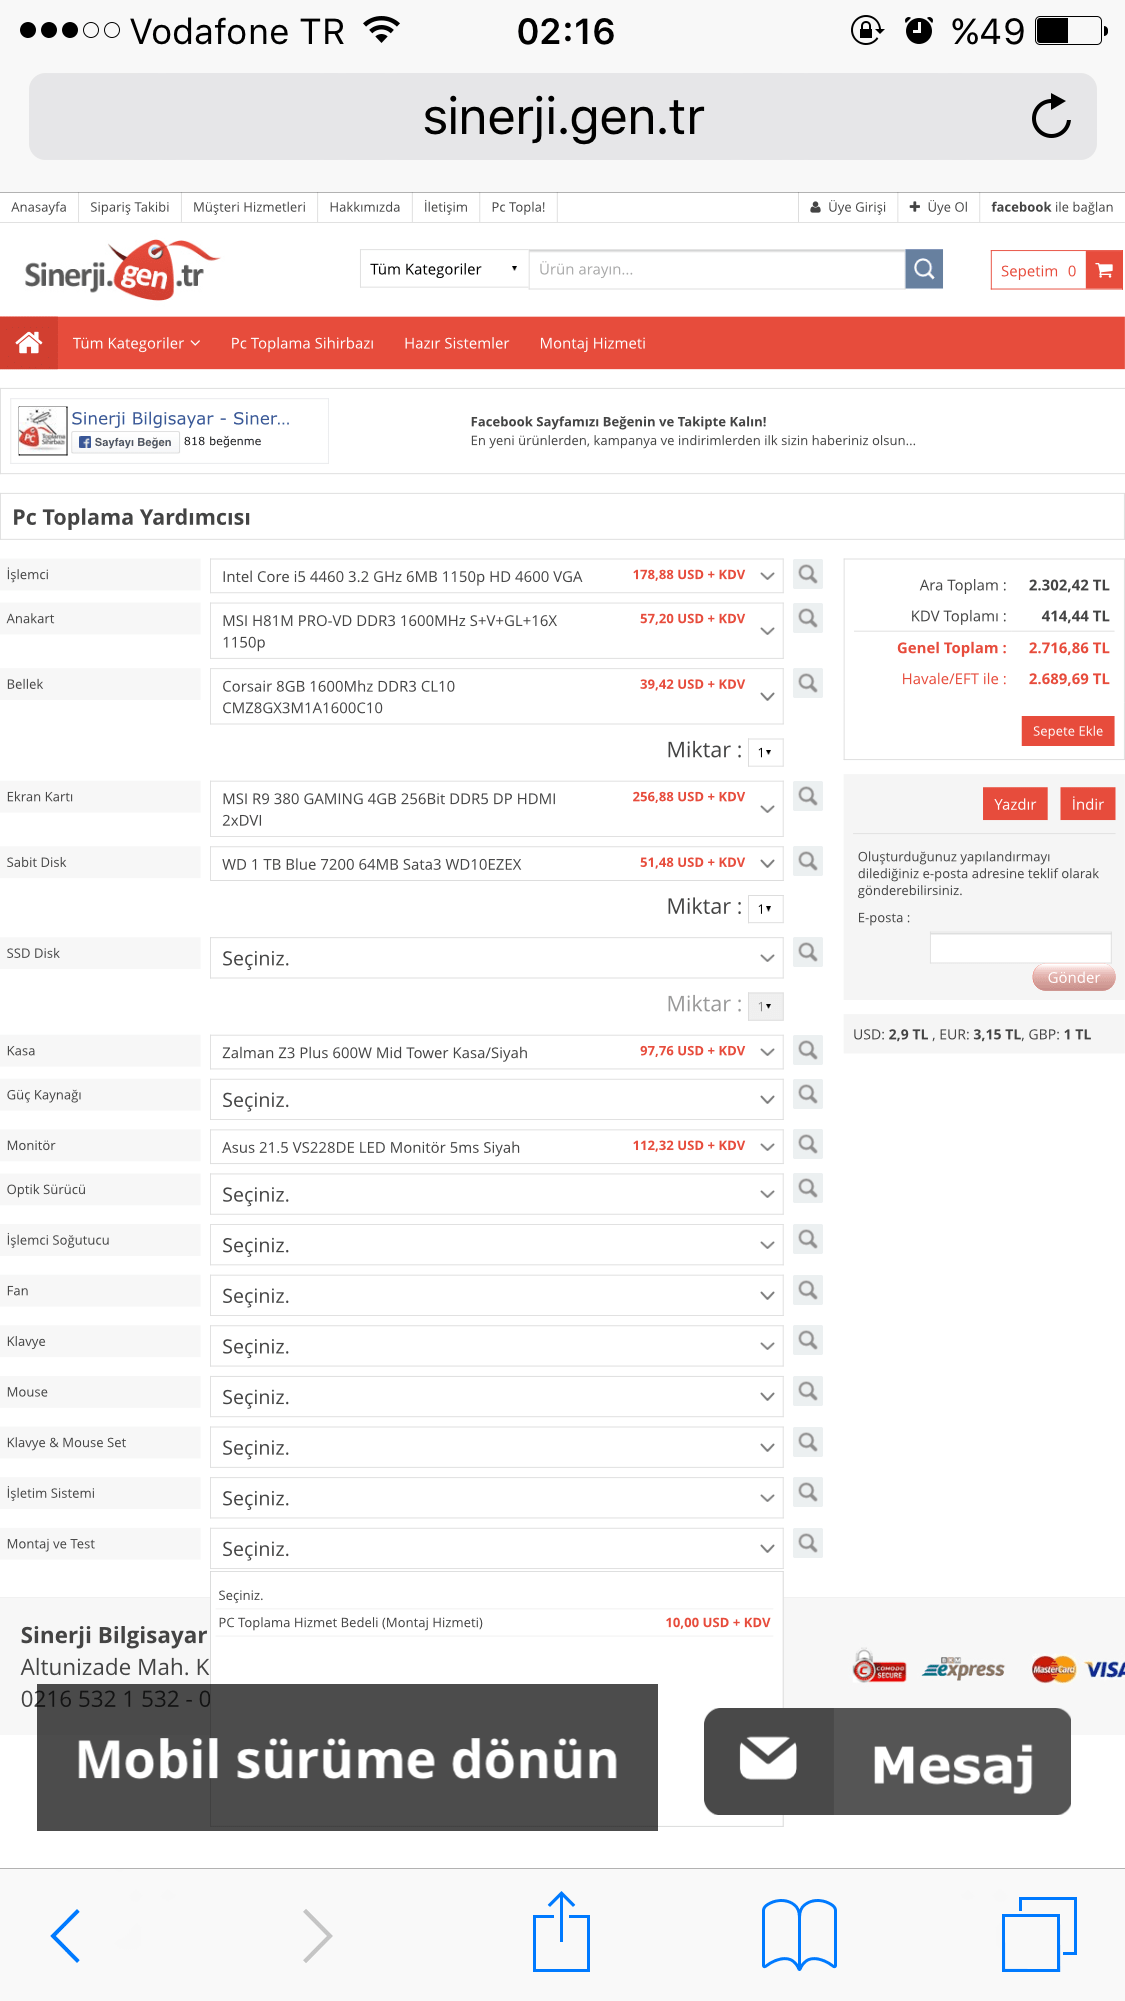Viewport: 1125px width, 2001px height.
Task: Click magnifier icon next to Ekran Kartı row
Action: 808,796
